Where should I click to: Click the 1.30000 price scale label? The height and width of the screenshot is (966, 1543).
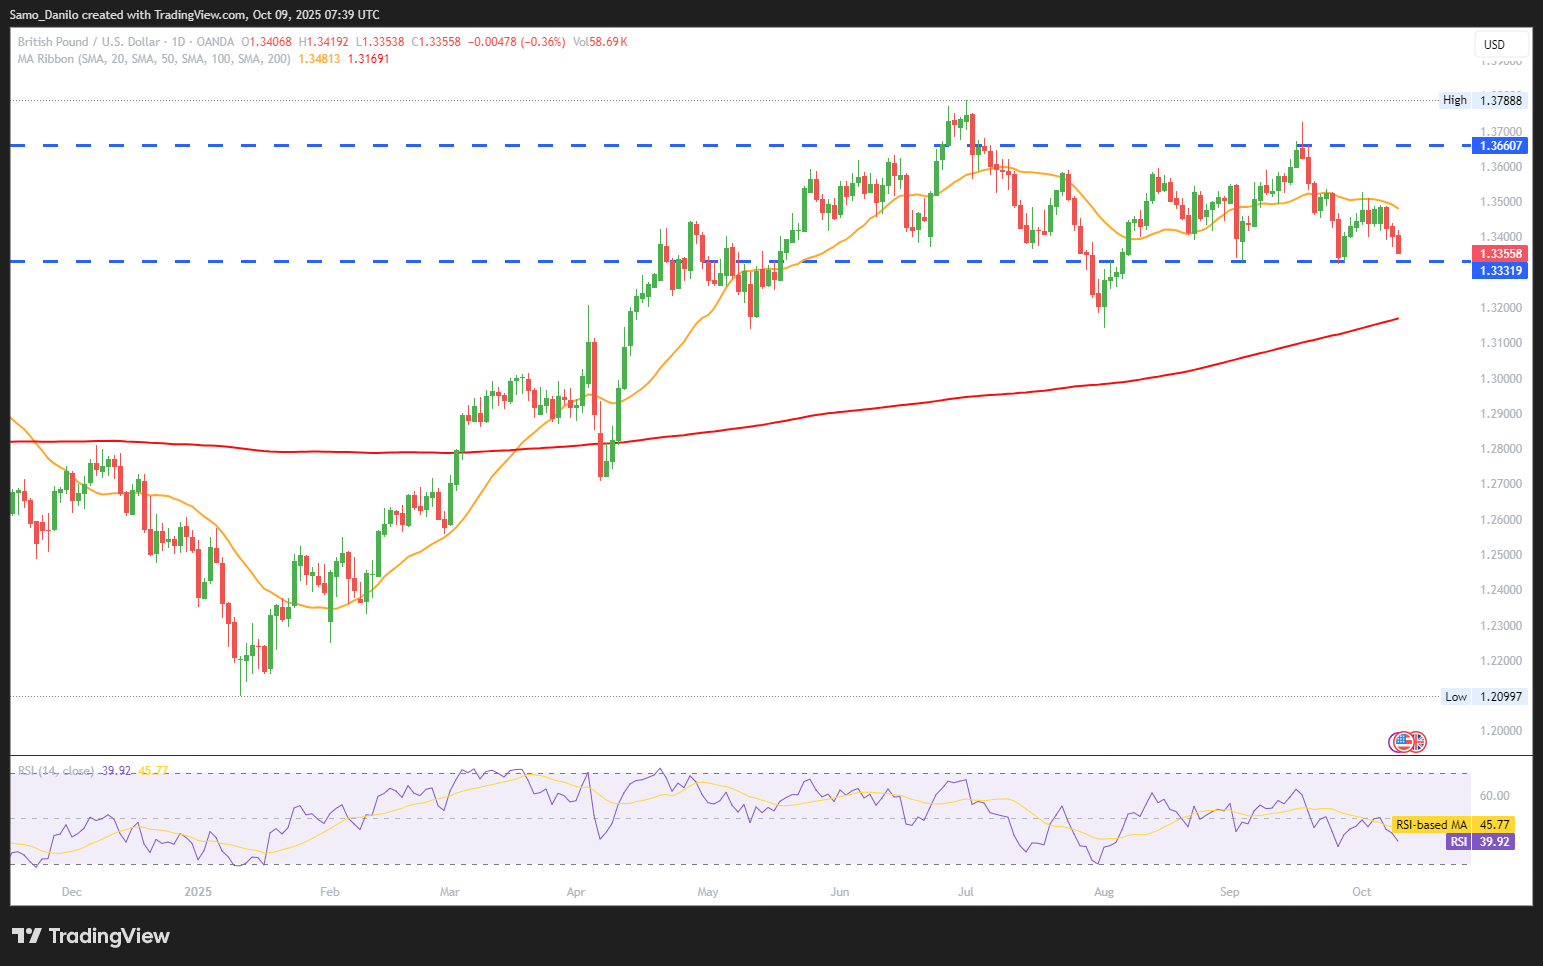[1500, 378]
